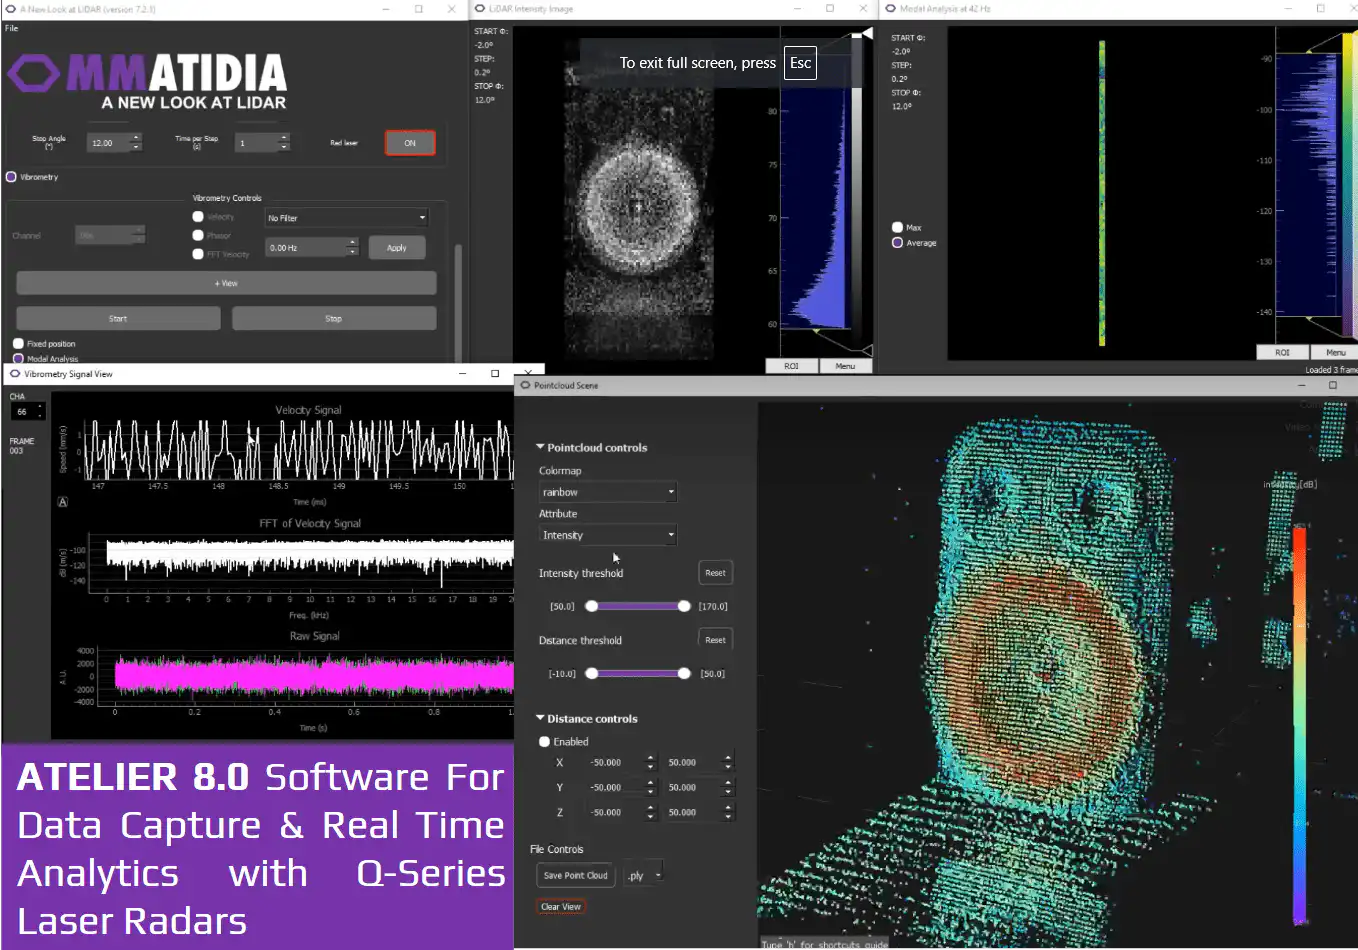Click the Modal Analysis window title icon
The image size is (1358, 950).
pyautogui.click(x=890, y=8)
